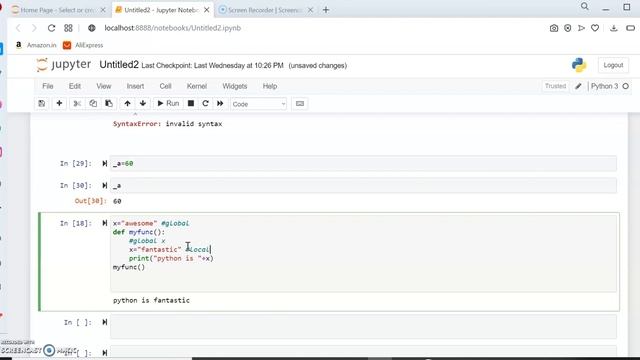Restart kernel and rerun all with fast-forward icon
Screen dimensions: 640x360
[x=220, y=104]
